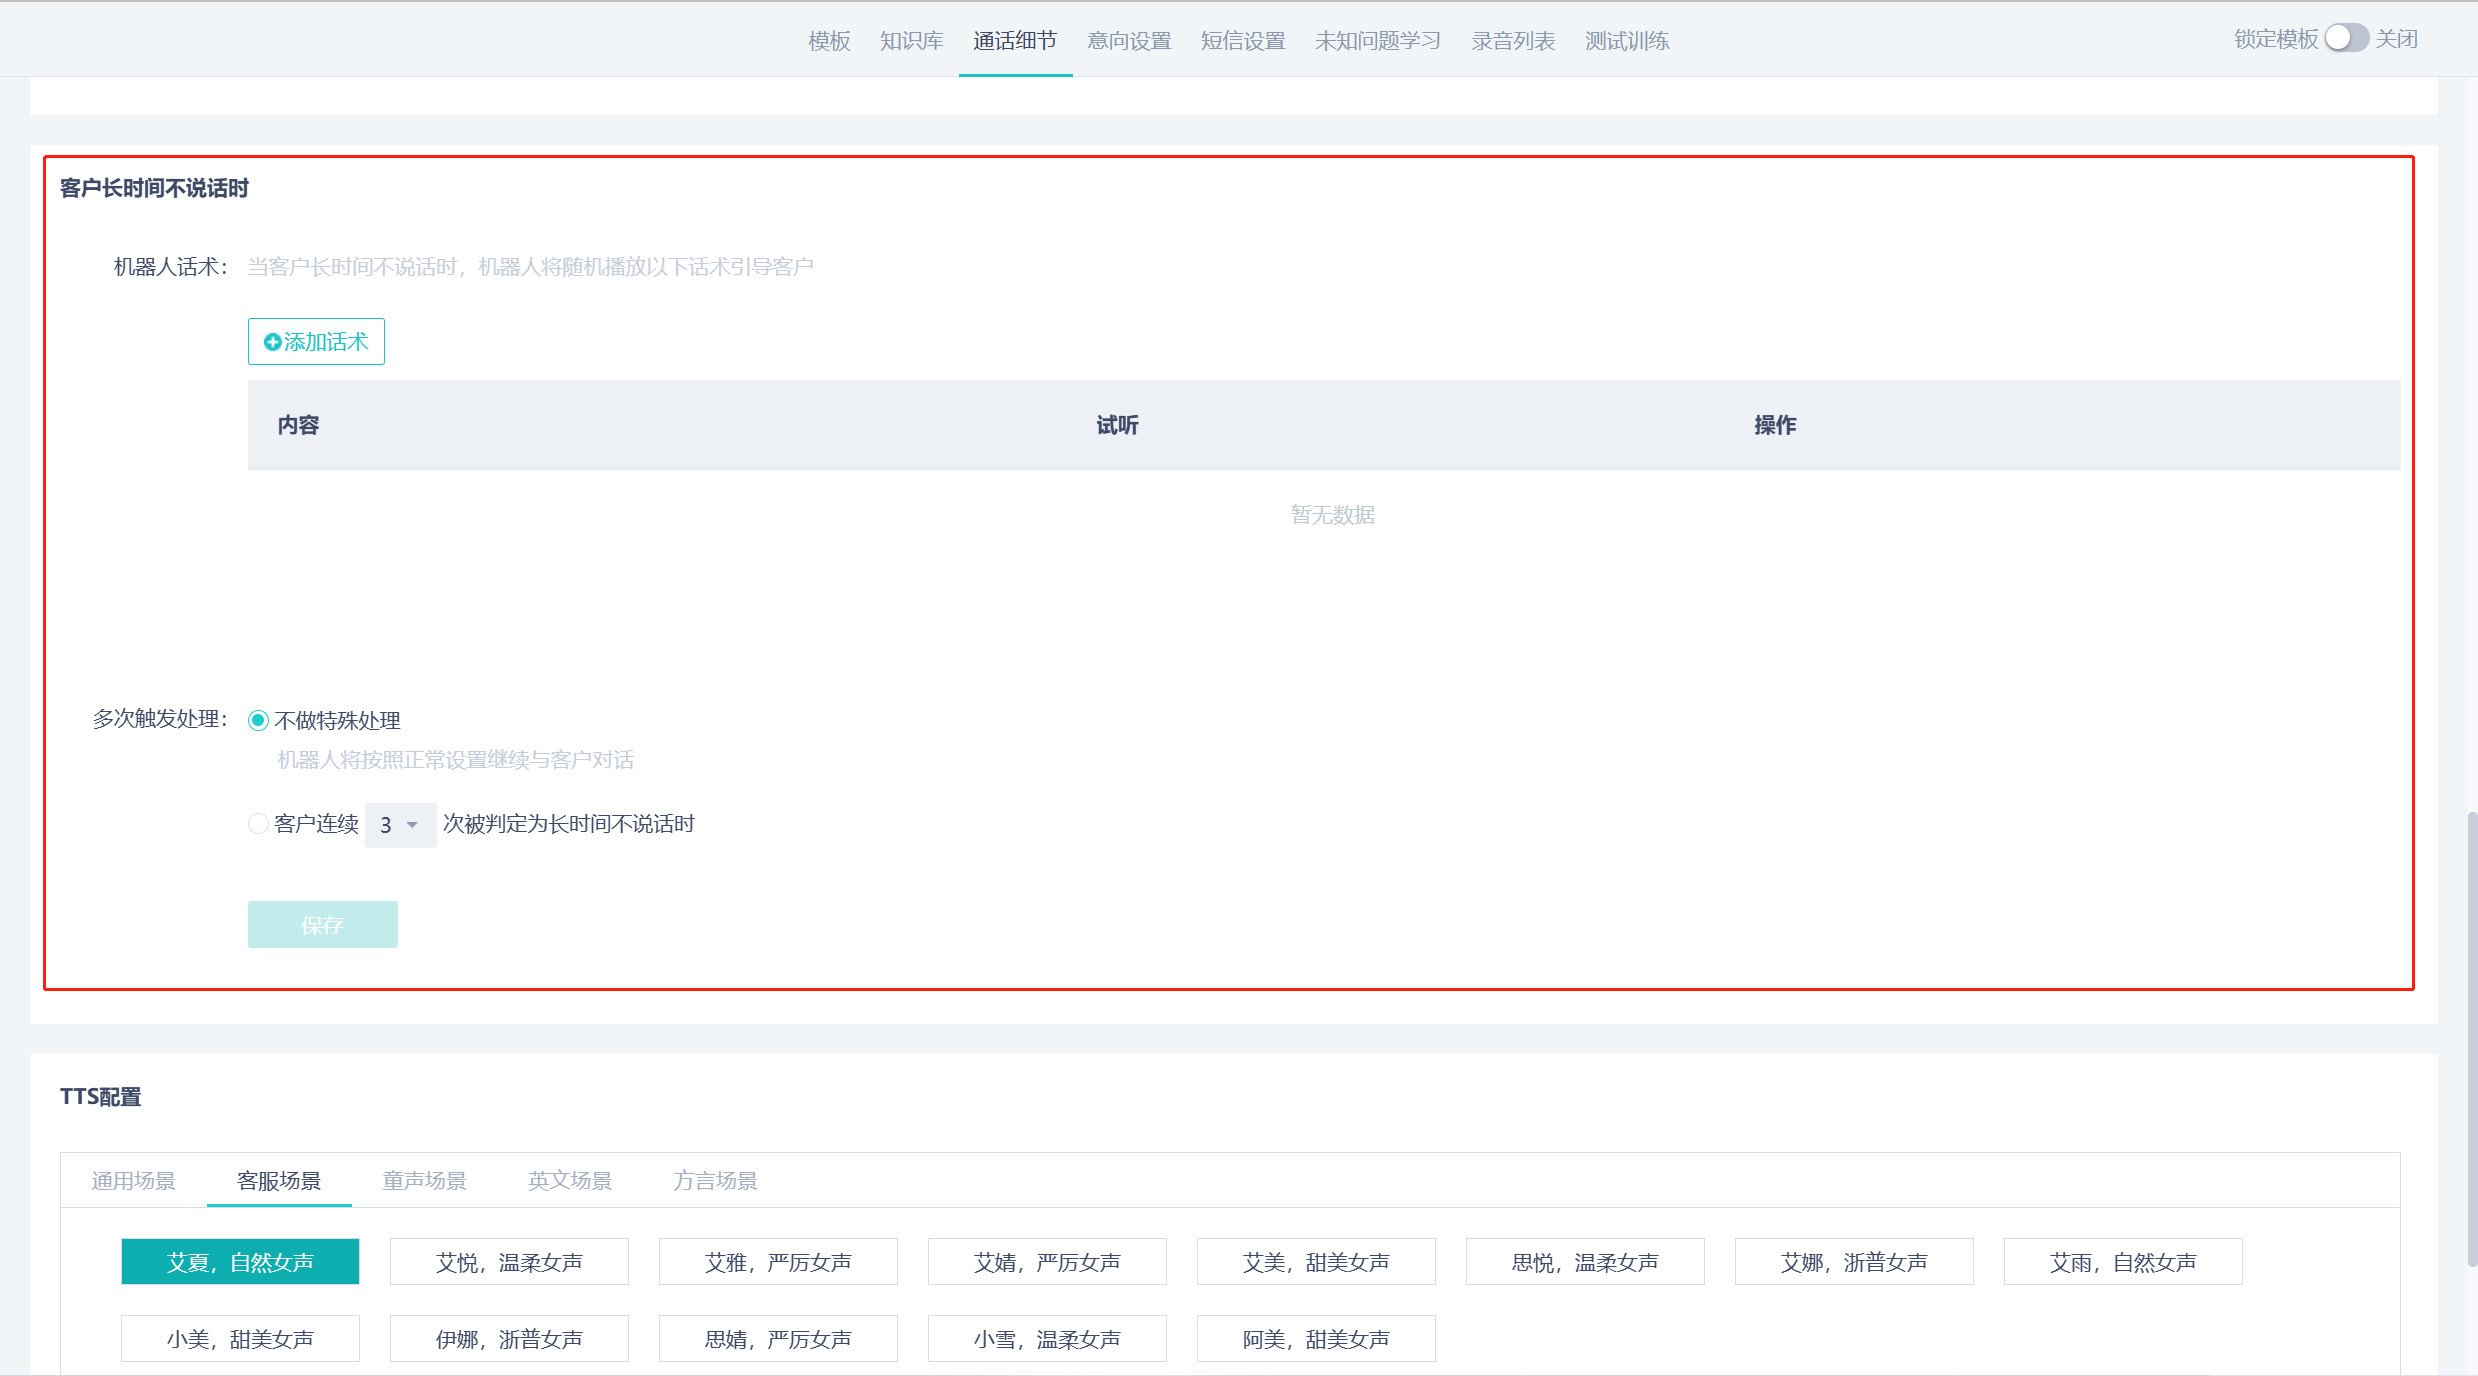Screen dimensions: 2478x1376
Task: Switch to the 知识库 tab
Action: pos(911,41)
